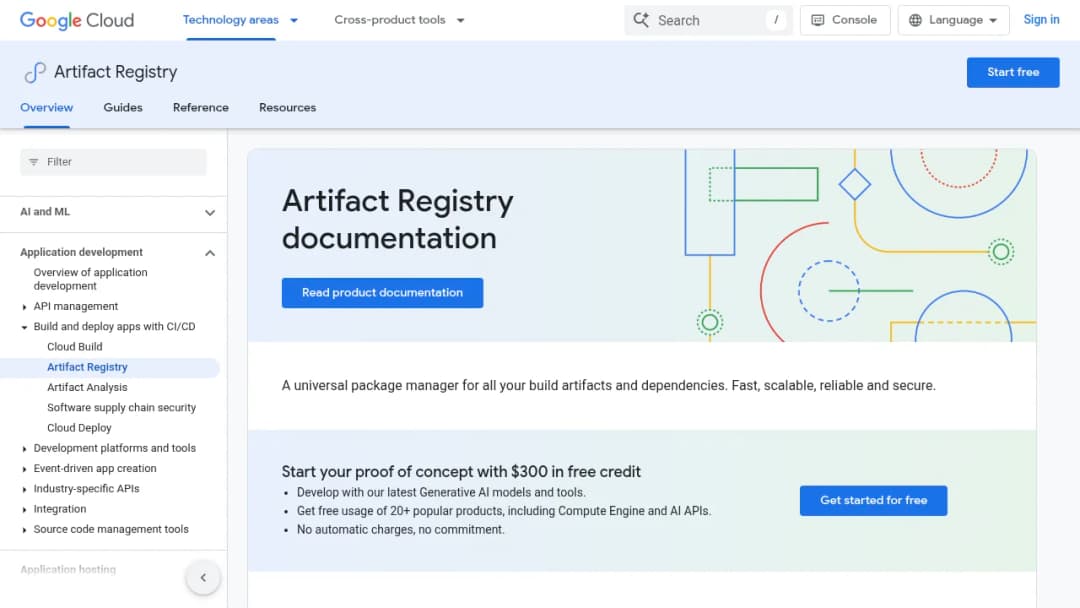Screen dimensions: 1080x608
Task: Click the Sign in link
Action: [x=1041, y=20]
